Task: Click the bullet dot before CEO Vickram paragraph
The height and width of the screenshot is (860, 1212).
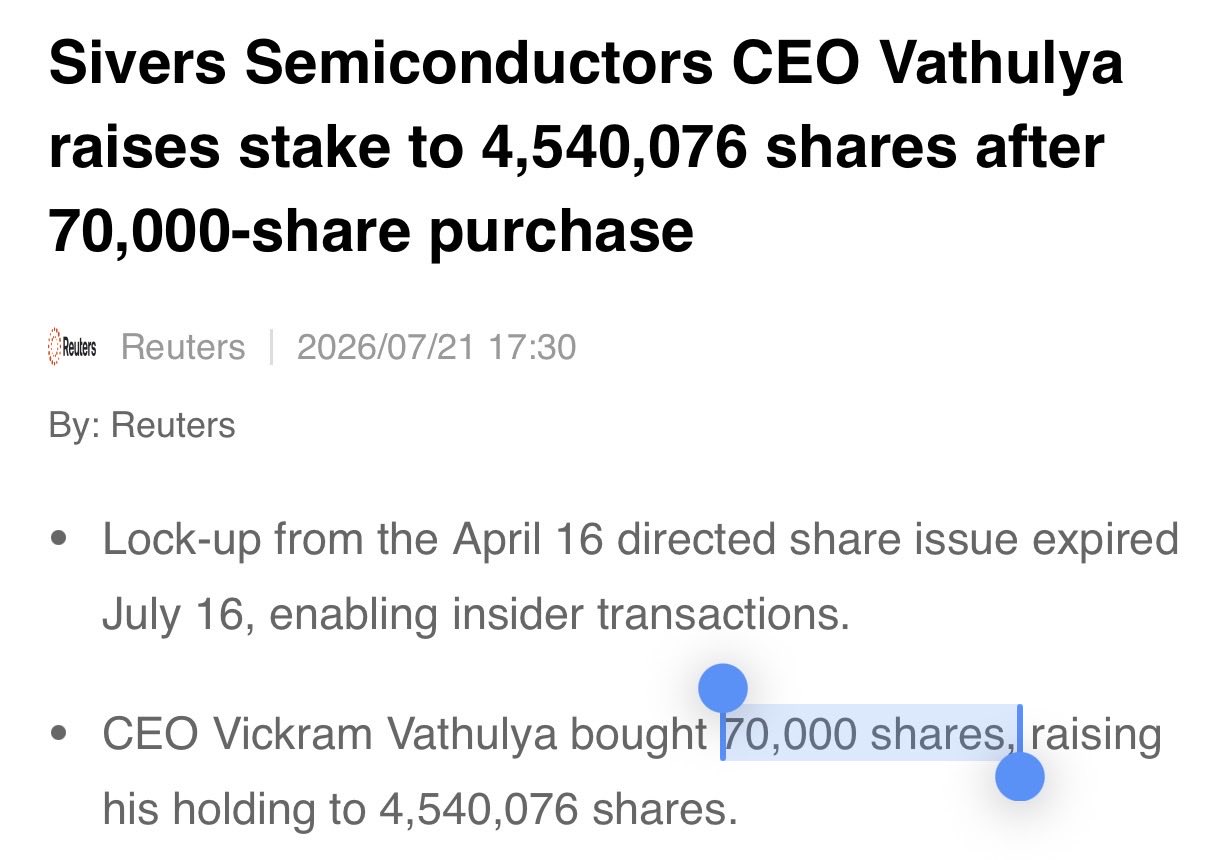Action: click(x=59, y=735)
